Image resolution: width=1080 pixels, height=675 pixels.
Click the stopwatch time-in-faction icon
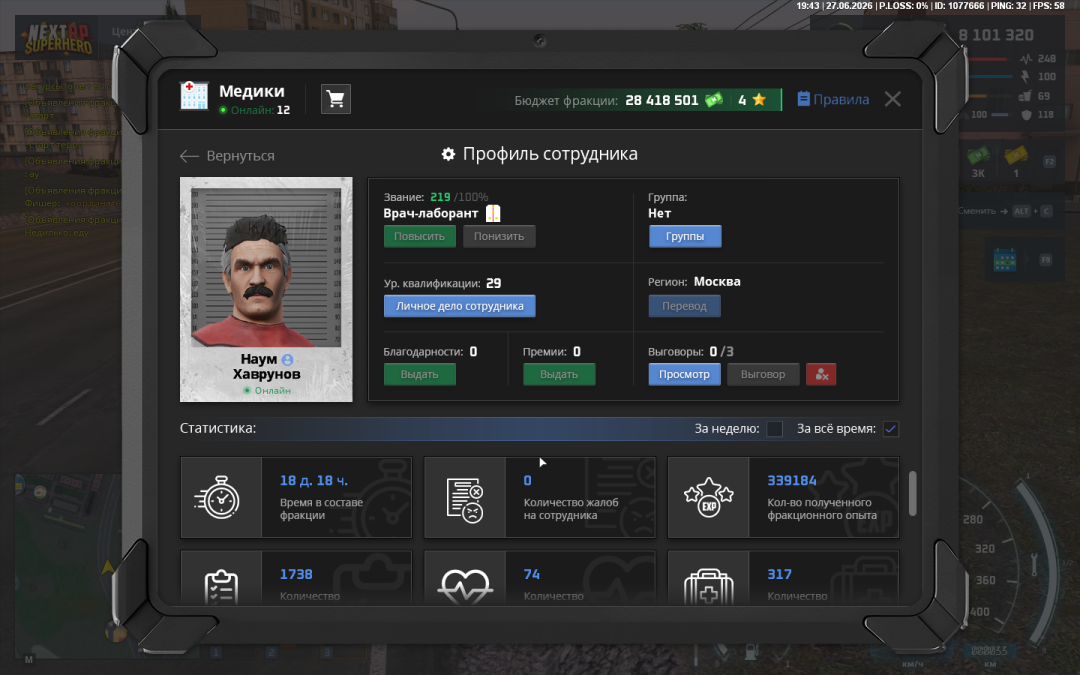[218, 497]
